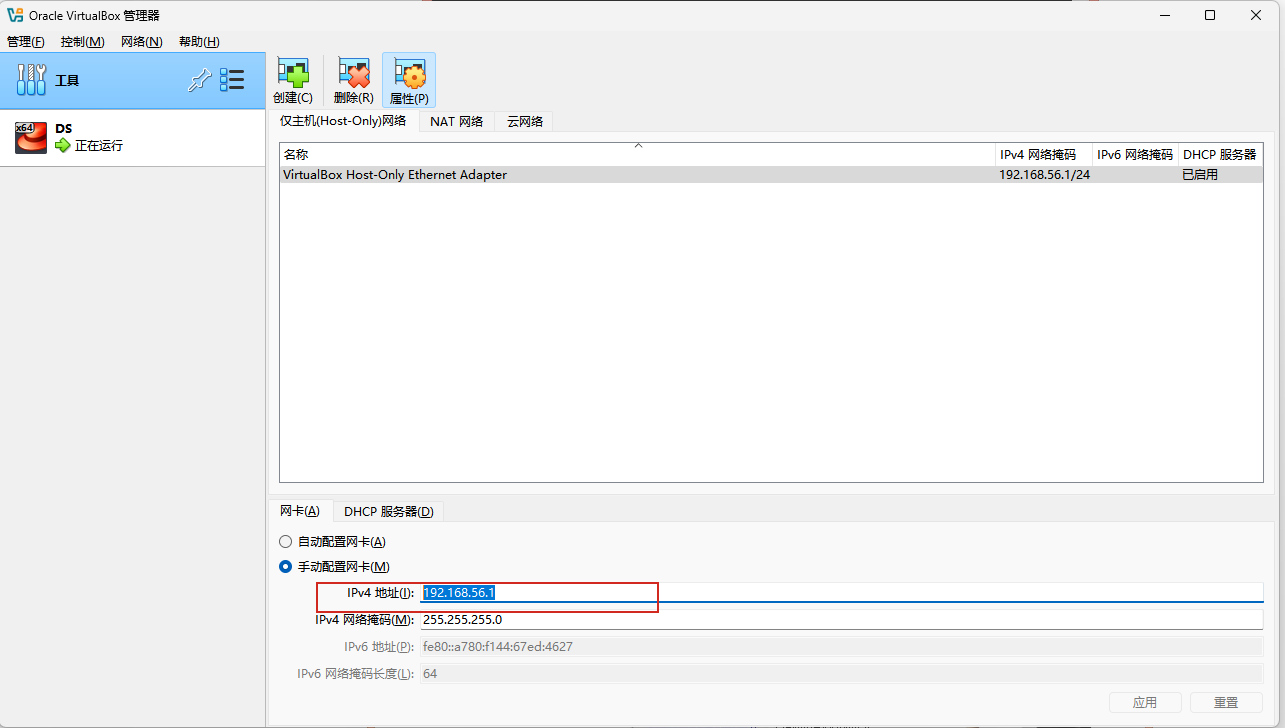Minimize the VirtualBox Manager window
This screenshot has height=728, width=1285.
(x=1163, y=15)
